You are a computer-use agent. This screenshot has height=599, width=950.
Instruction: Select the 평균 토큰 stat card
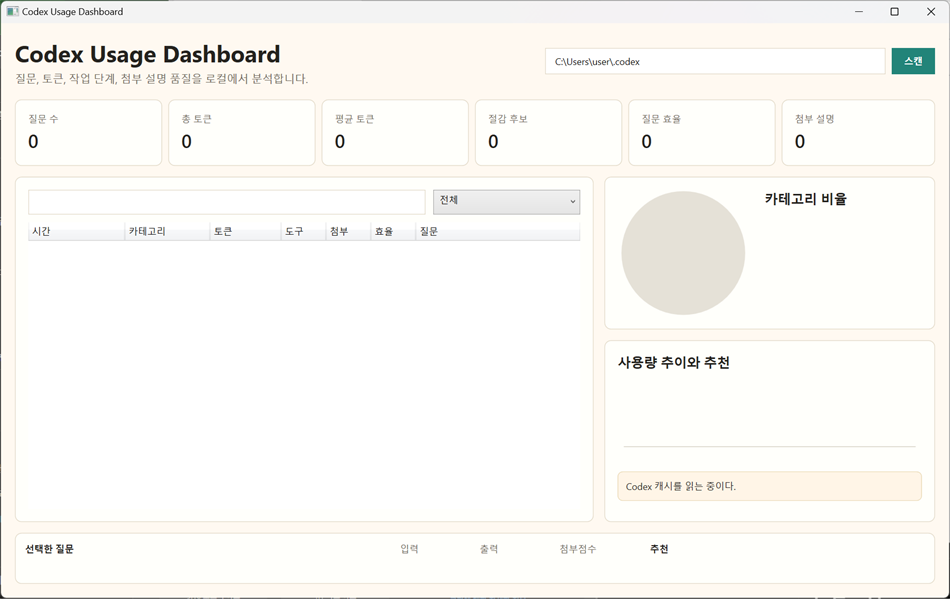[x=395, y=133]
